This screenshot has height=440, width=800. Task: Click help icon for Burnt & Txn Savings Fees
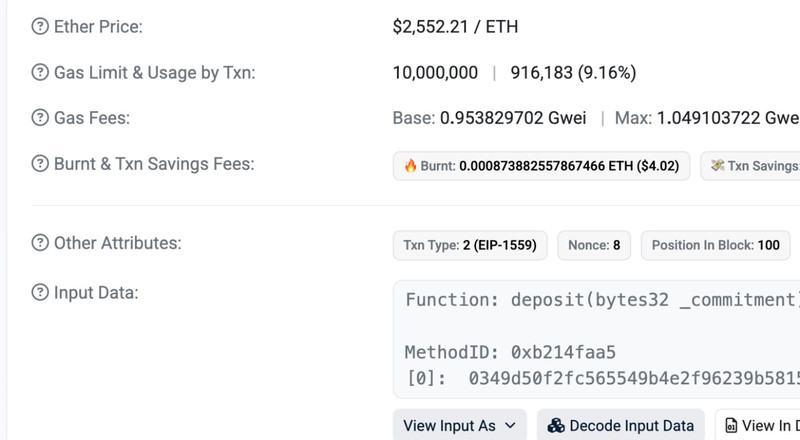40,164
